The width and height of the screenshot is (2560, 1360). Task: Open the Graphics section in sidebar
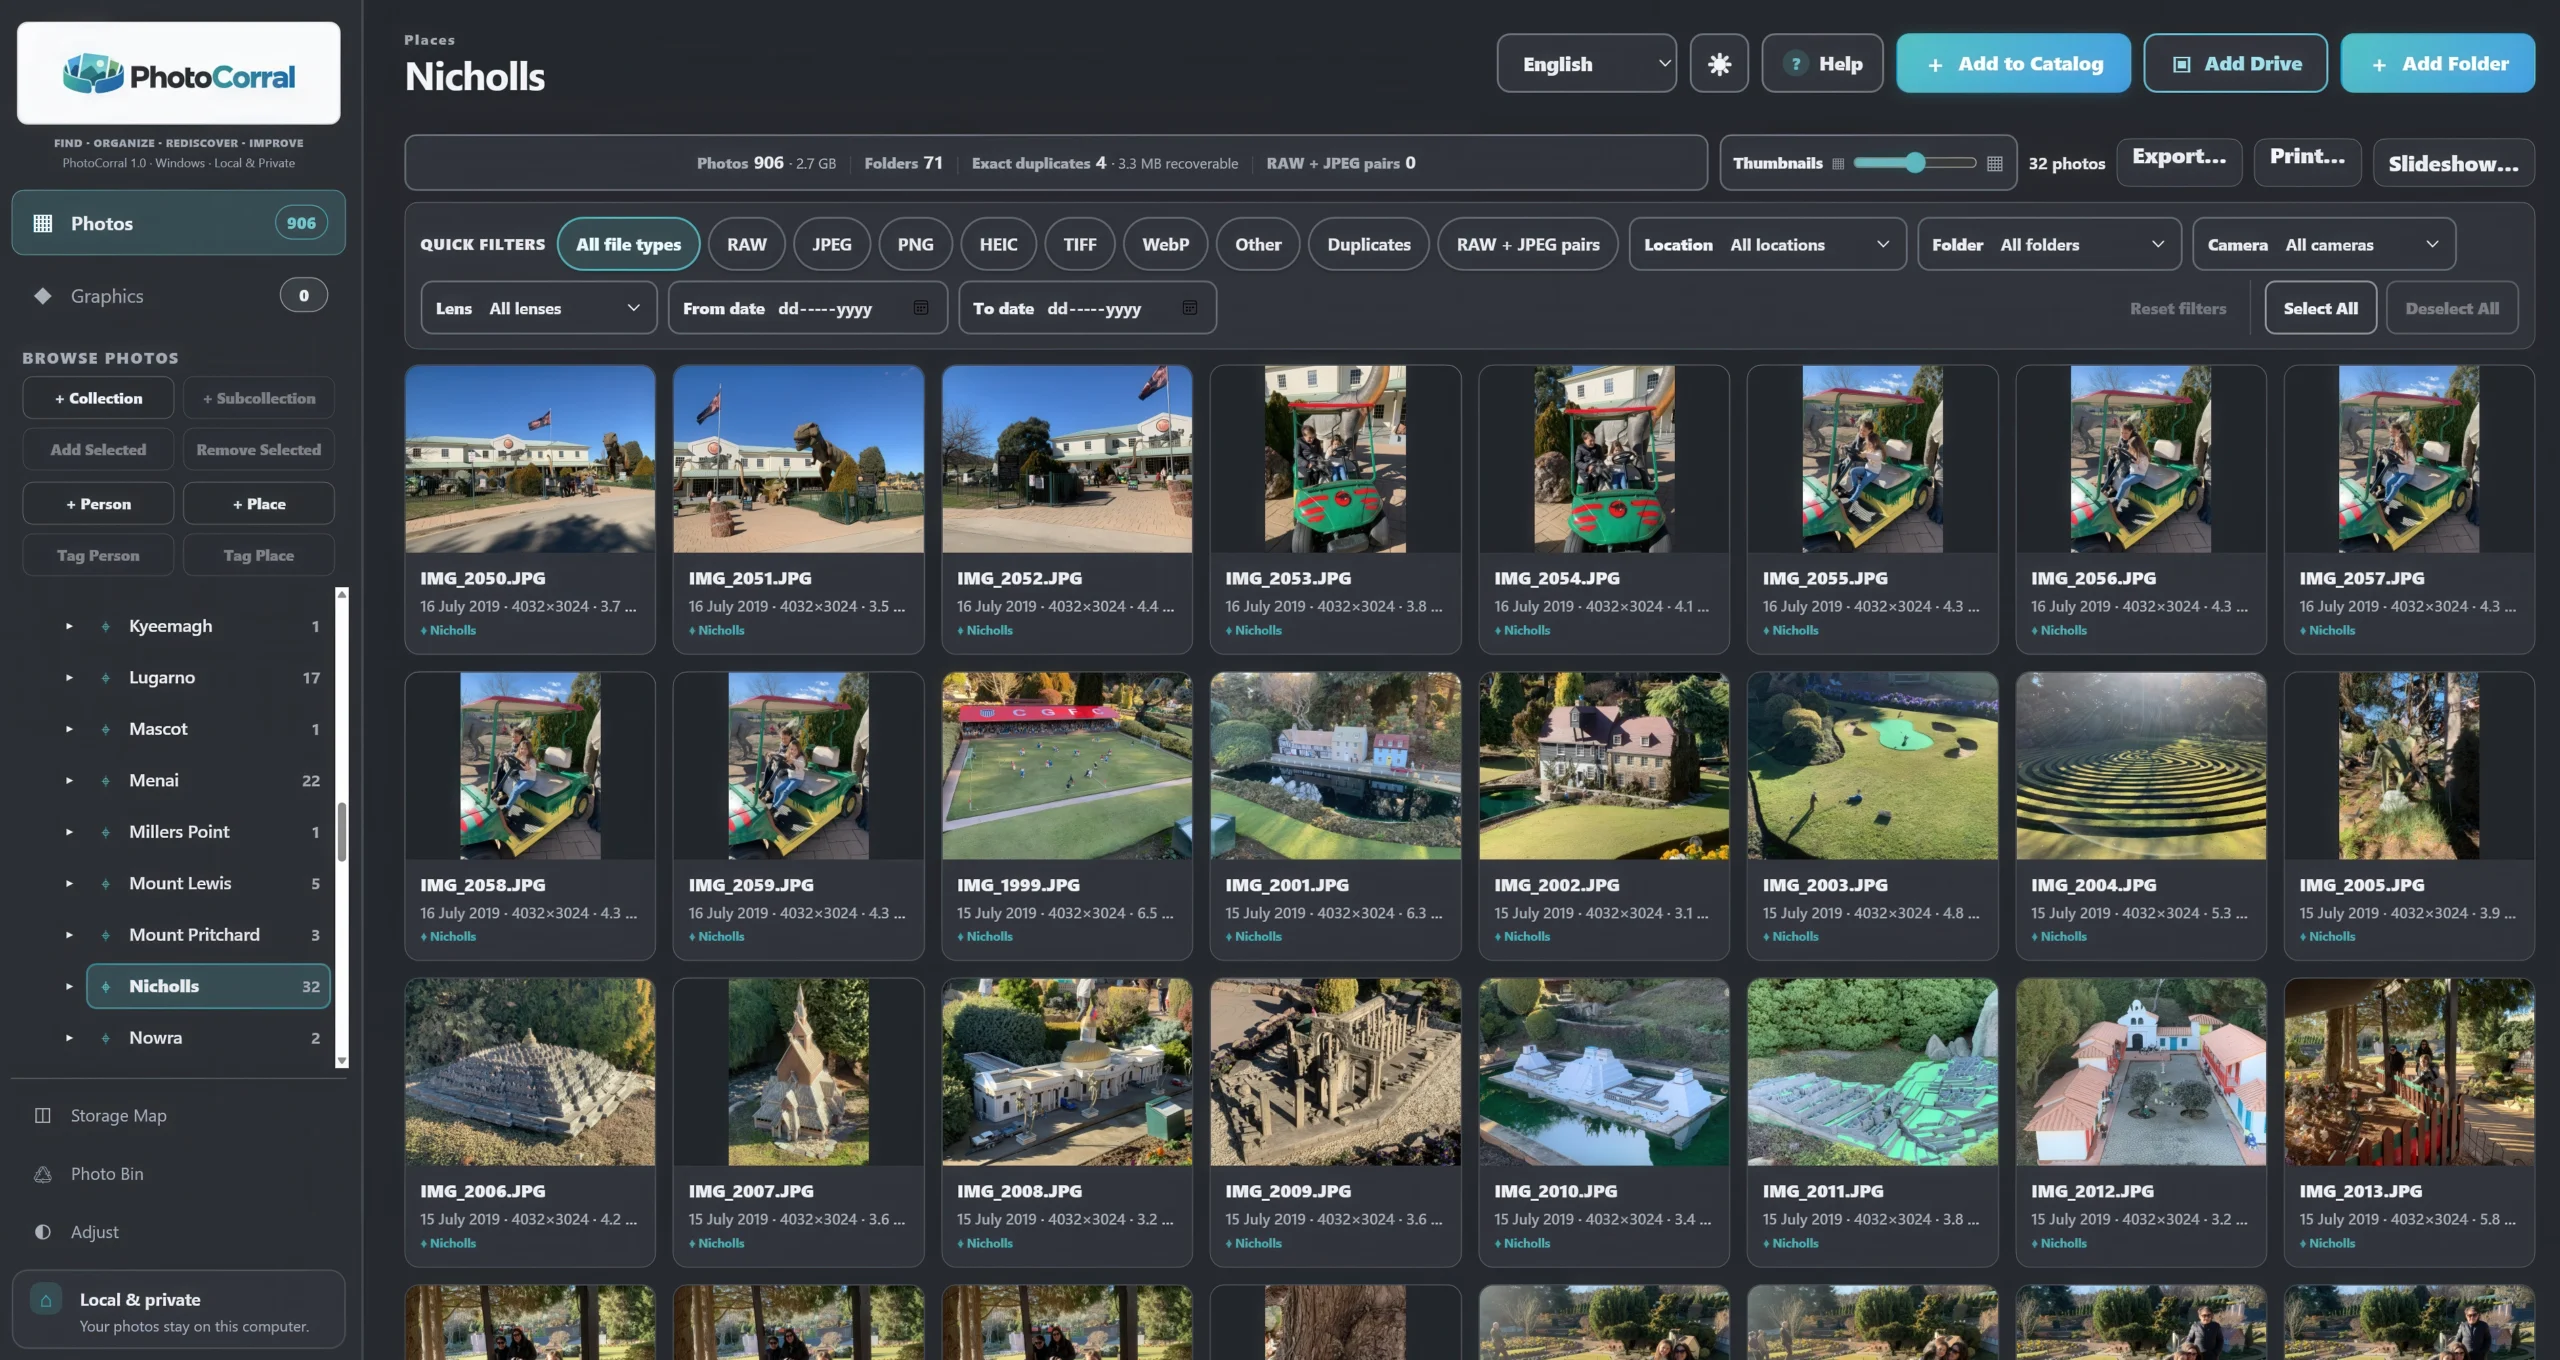179,296
